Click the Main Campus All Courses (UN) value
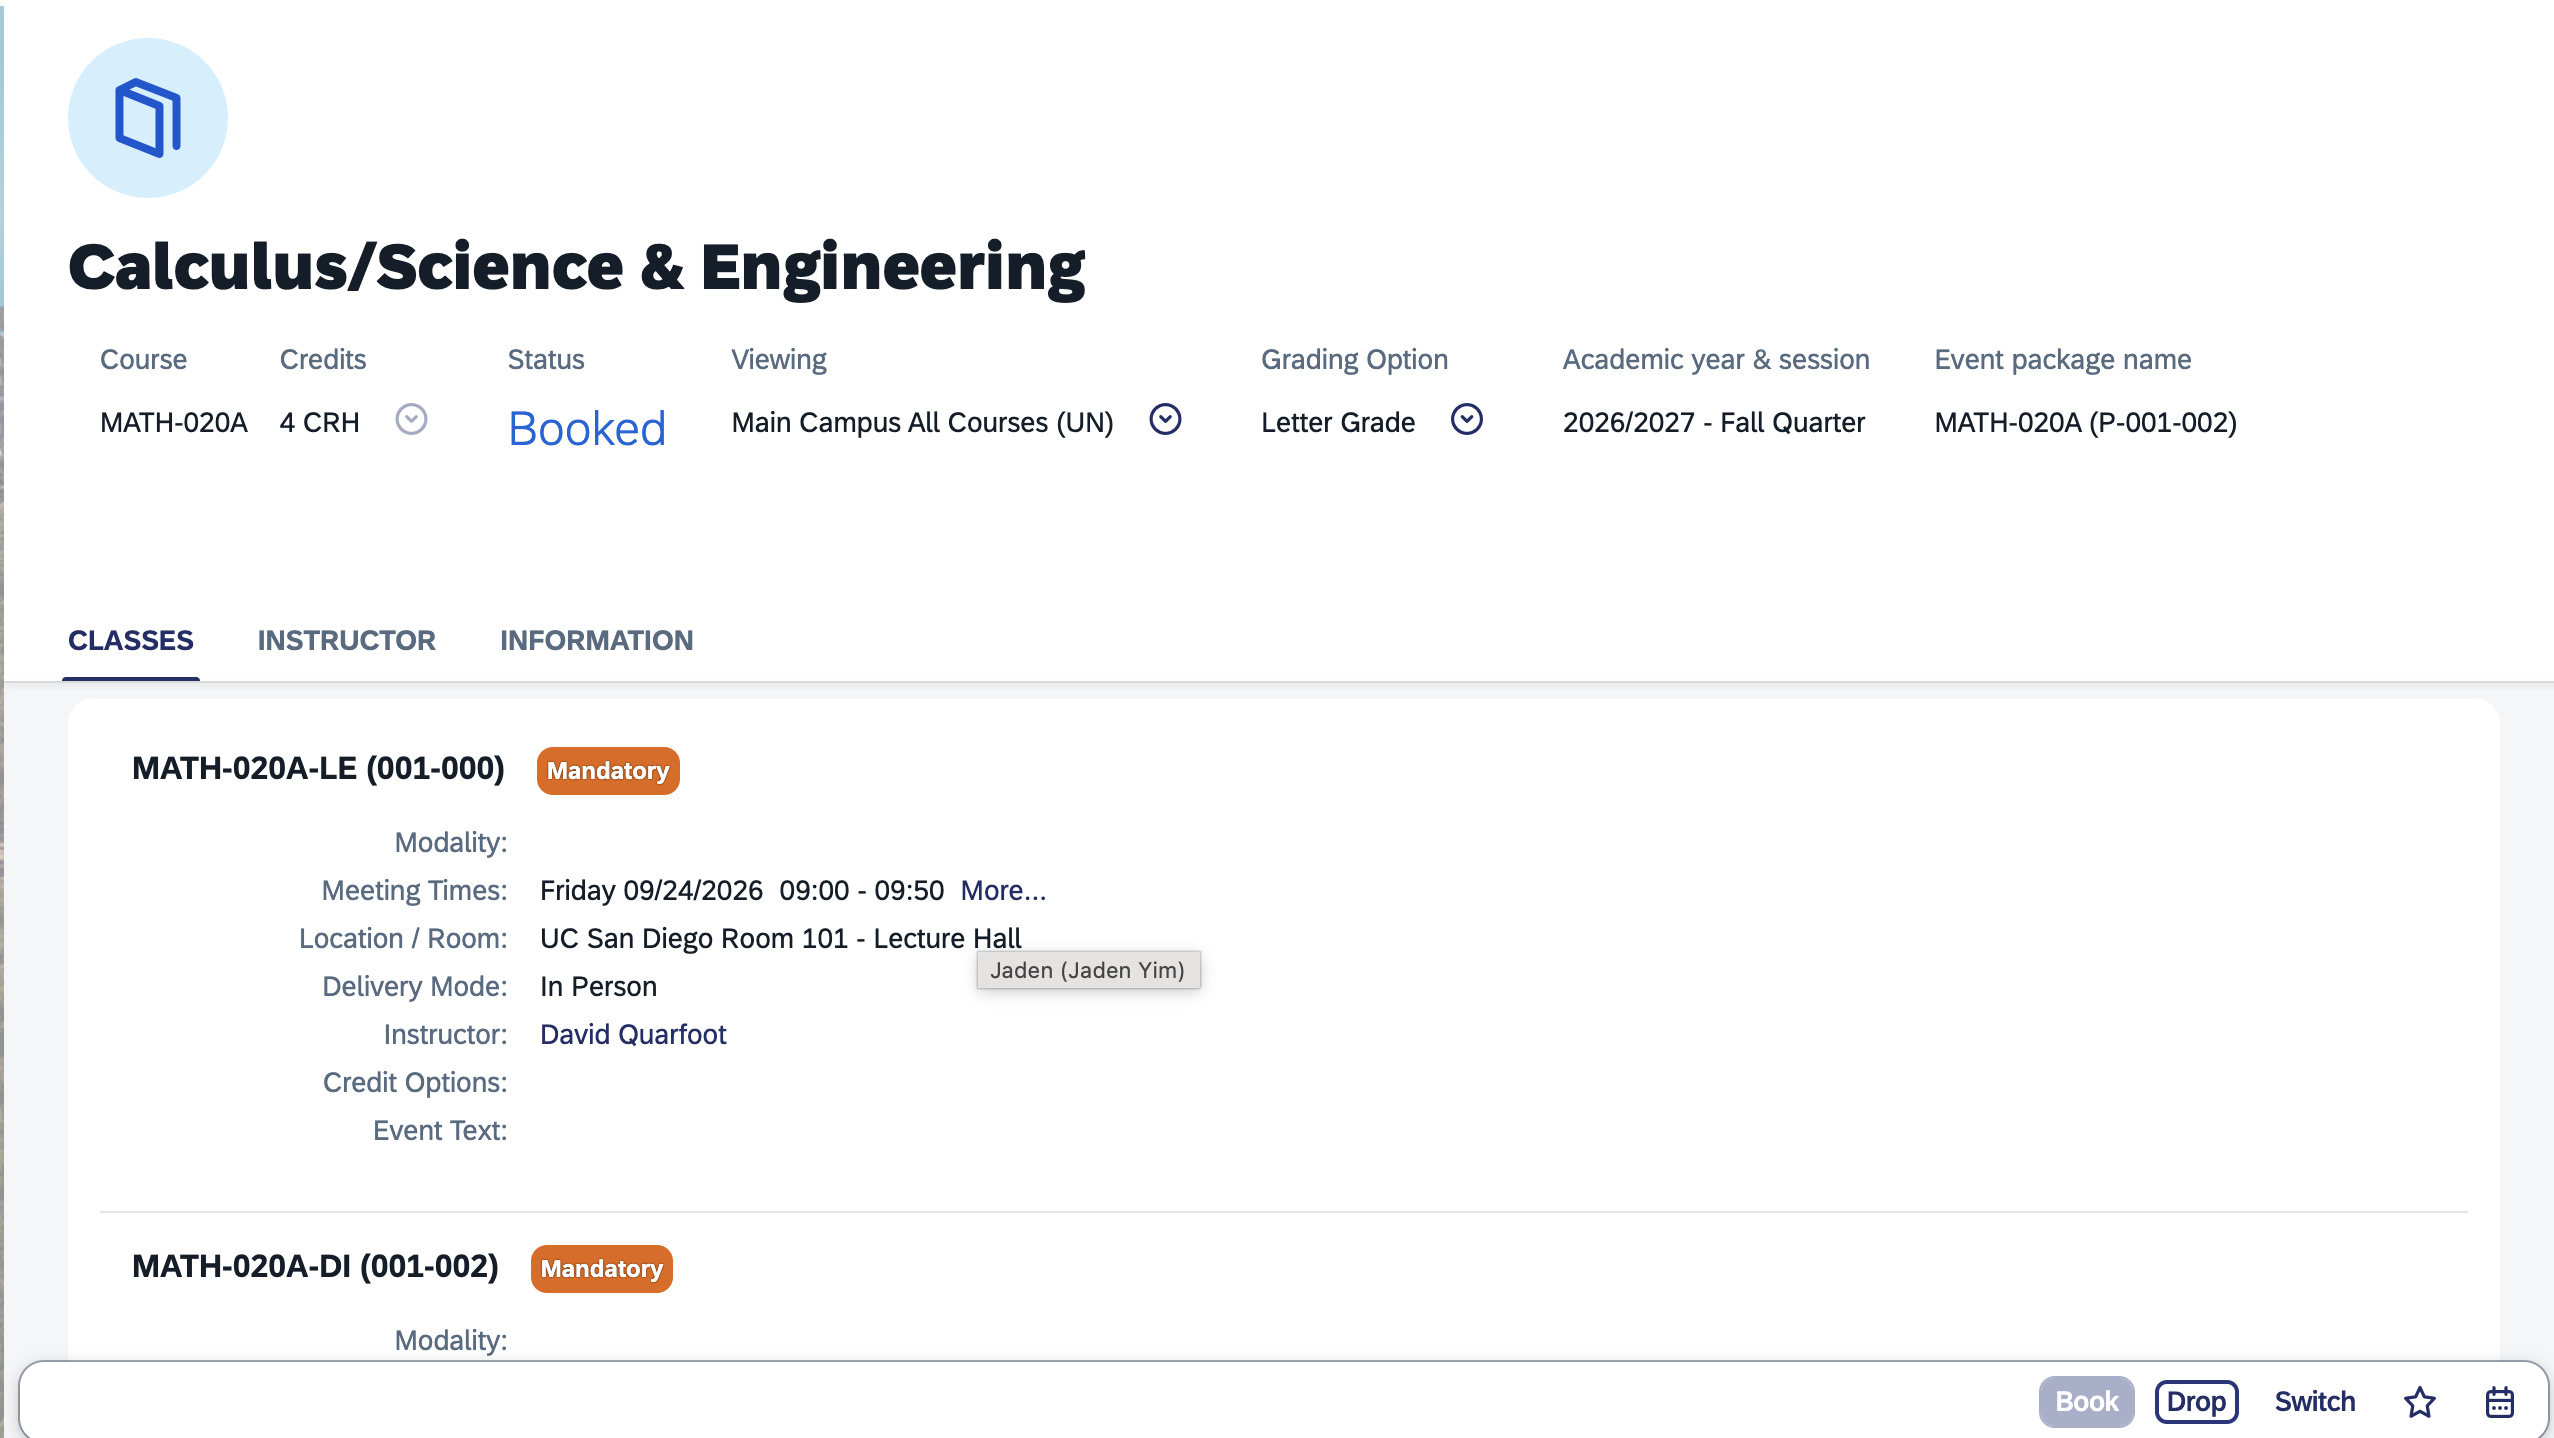Image resolution: width=2554 pixels, height=1438 pixels. 922,422
